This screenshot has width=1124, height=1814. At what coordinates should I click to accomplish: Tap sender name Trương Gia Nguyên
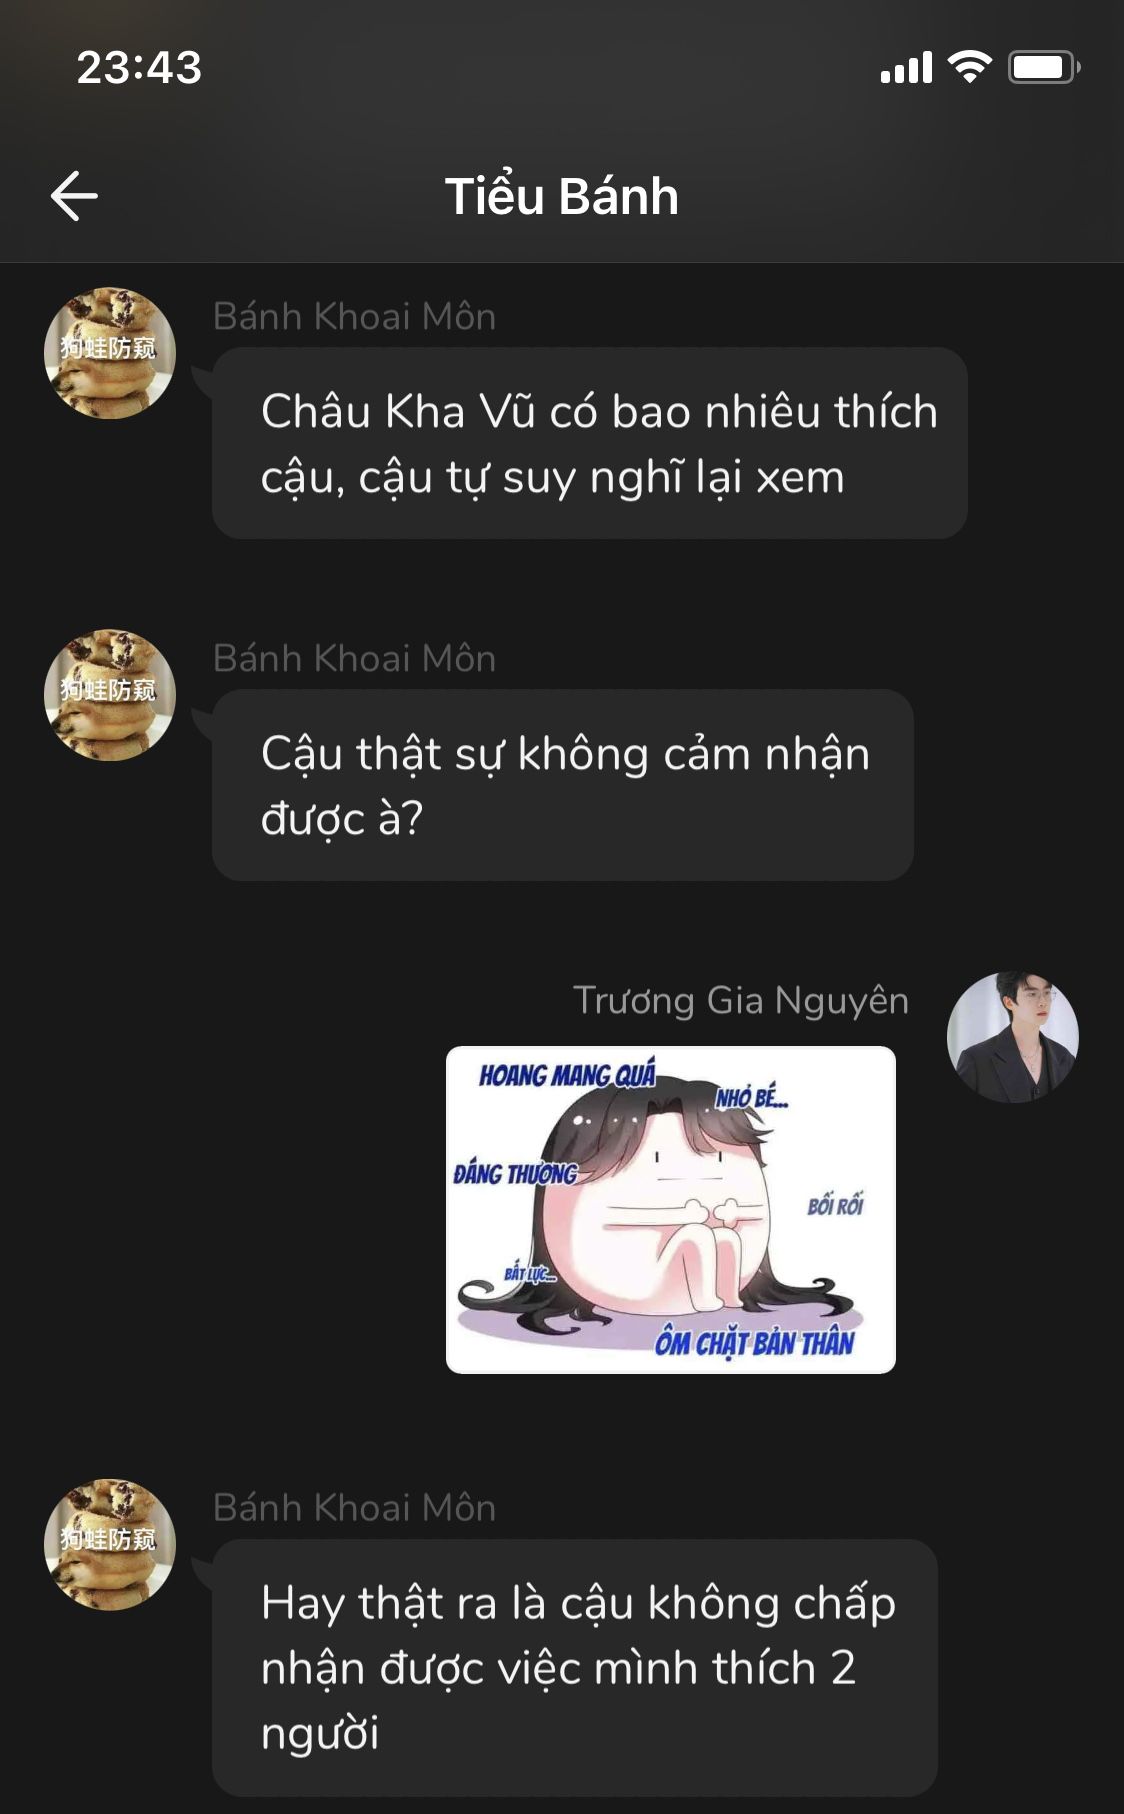(x=741, y=1001)
